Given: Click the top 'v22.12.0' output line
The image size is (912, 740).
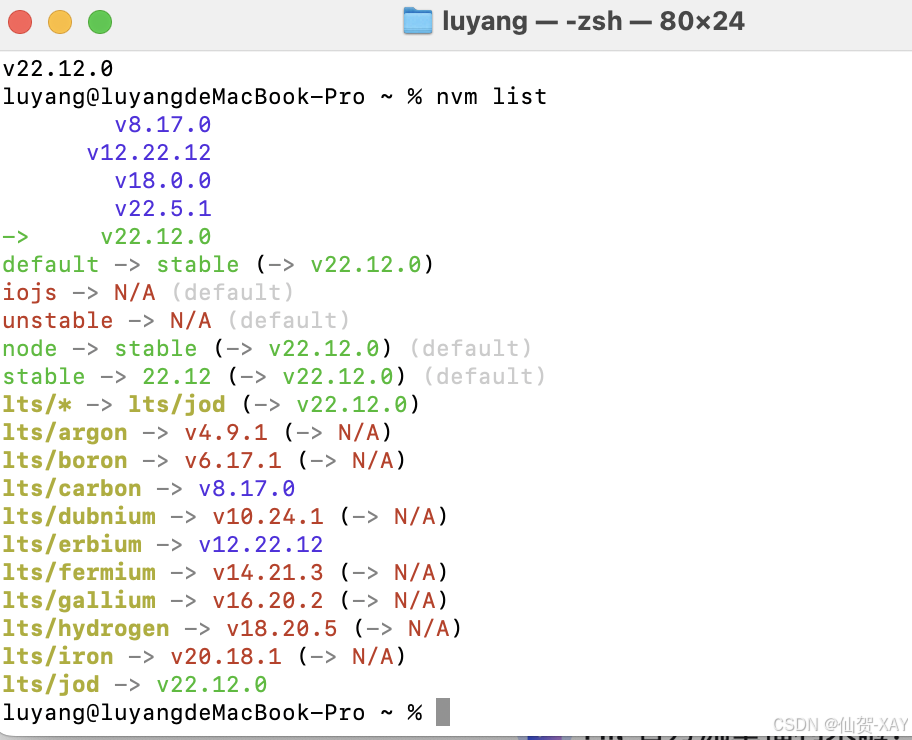Looking at the screenshot, I should point(58,69).
